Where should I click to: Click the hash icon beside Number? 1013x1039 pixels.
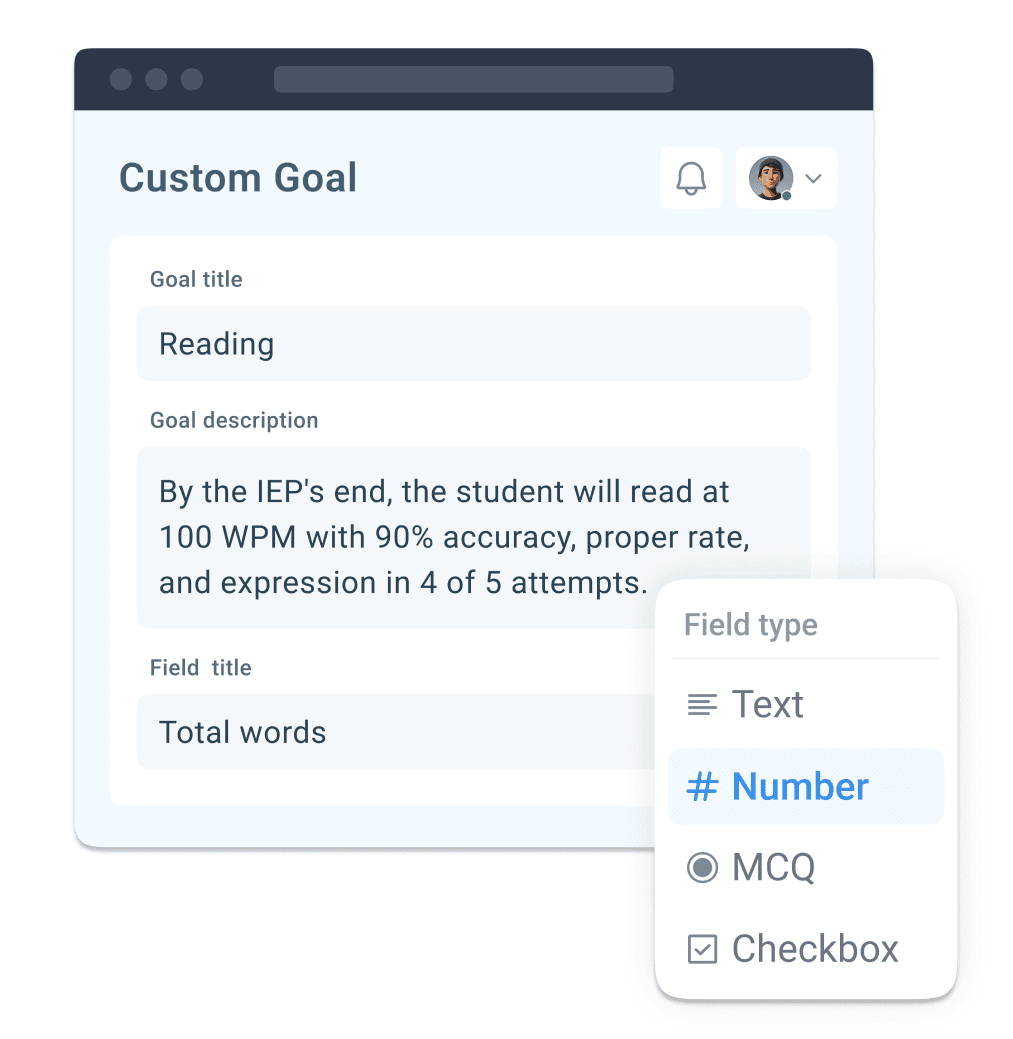click(702, 787)
